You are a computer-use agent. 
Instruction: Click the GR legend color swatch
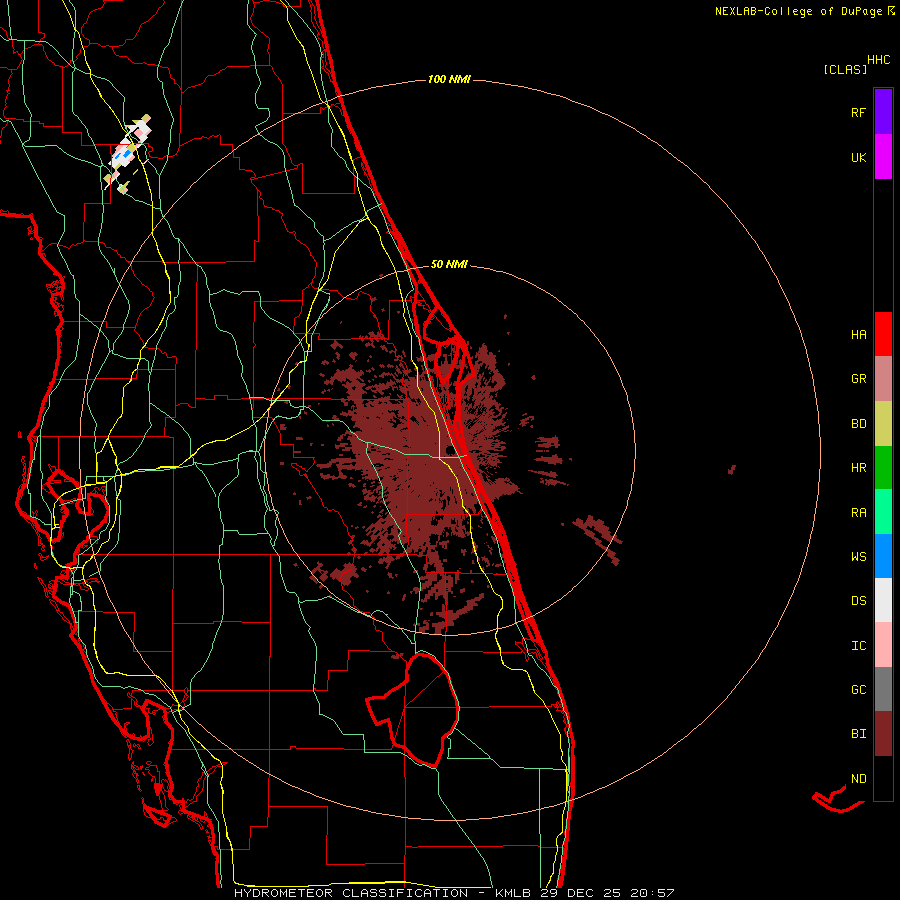click(x=883, y=379)
